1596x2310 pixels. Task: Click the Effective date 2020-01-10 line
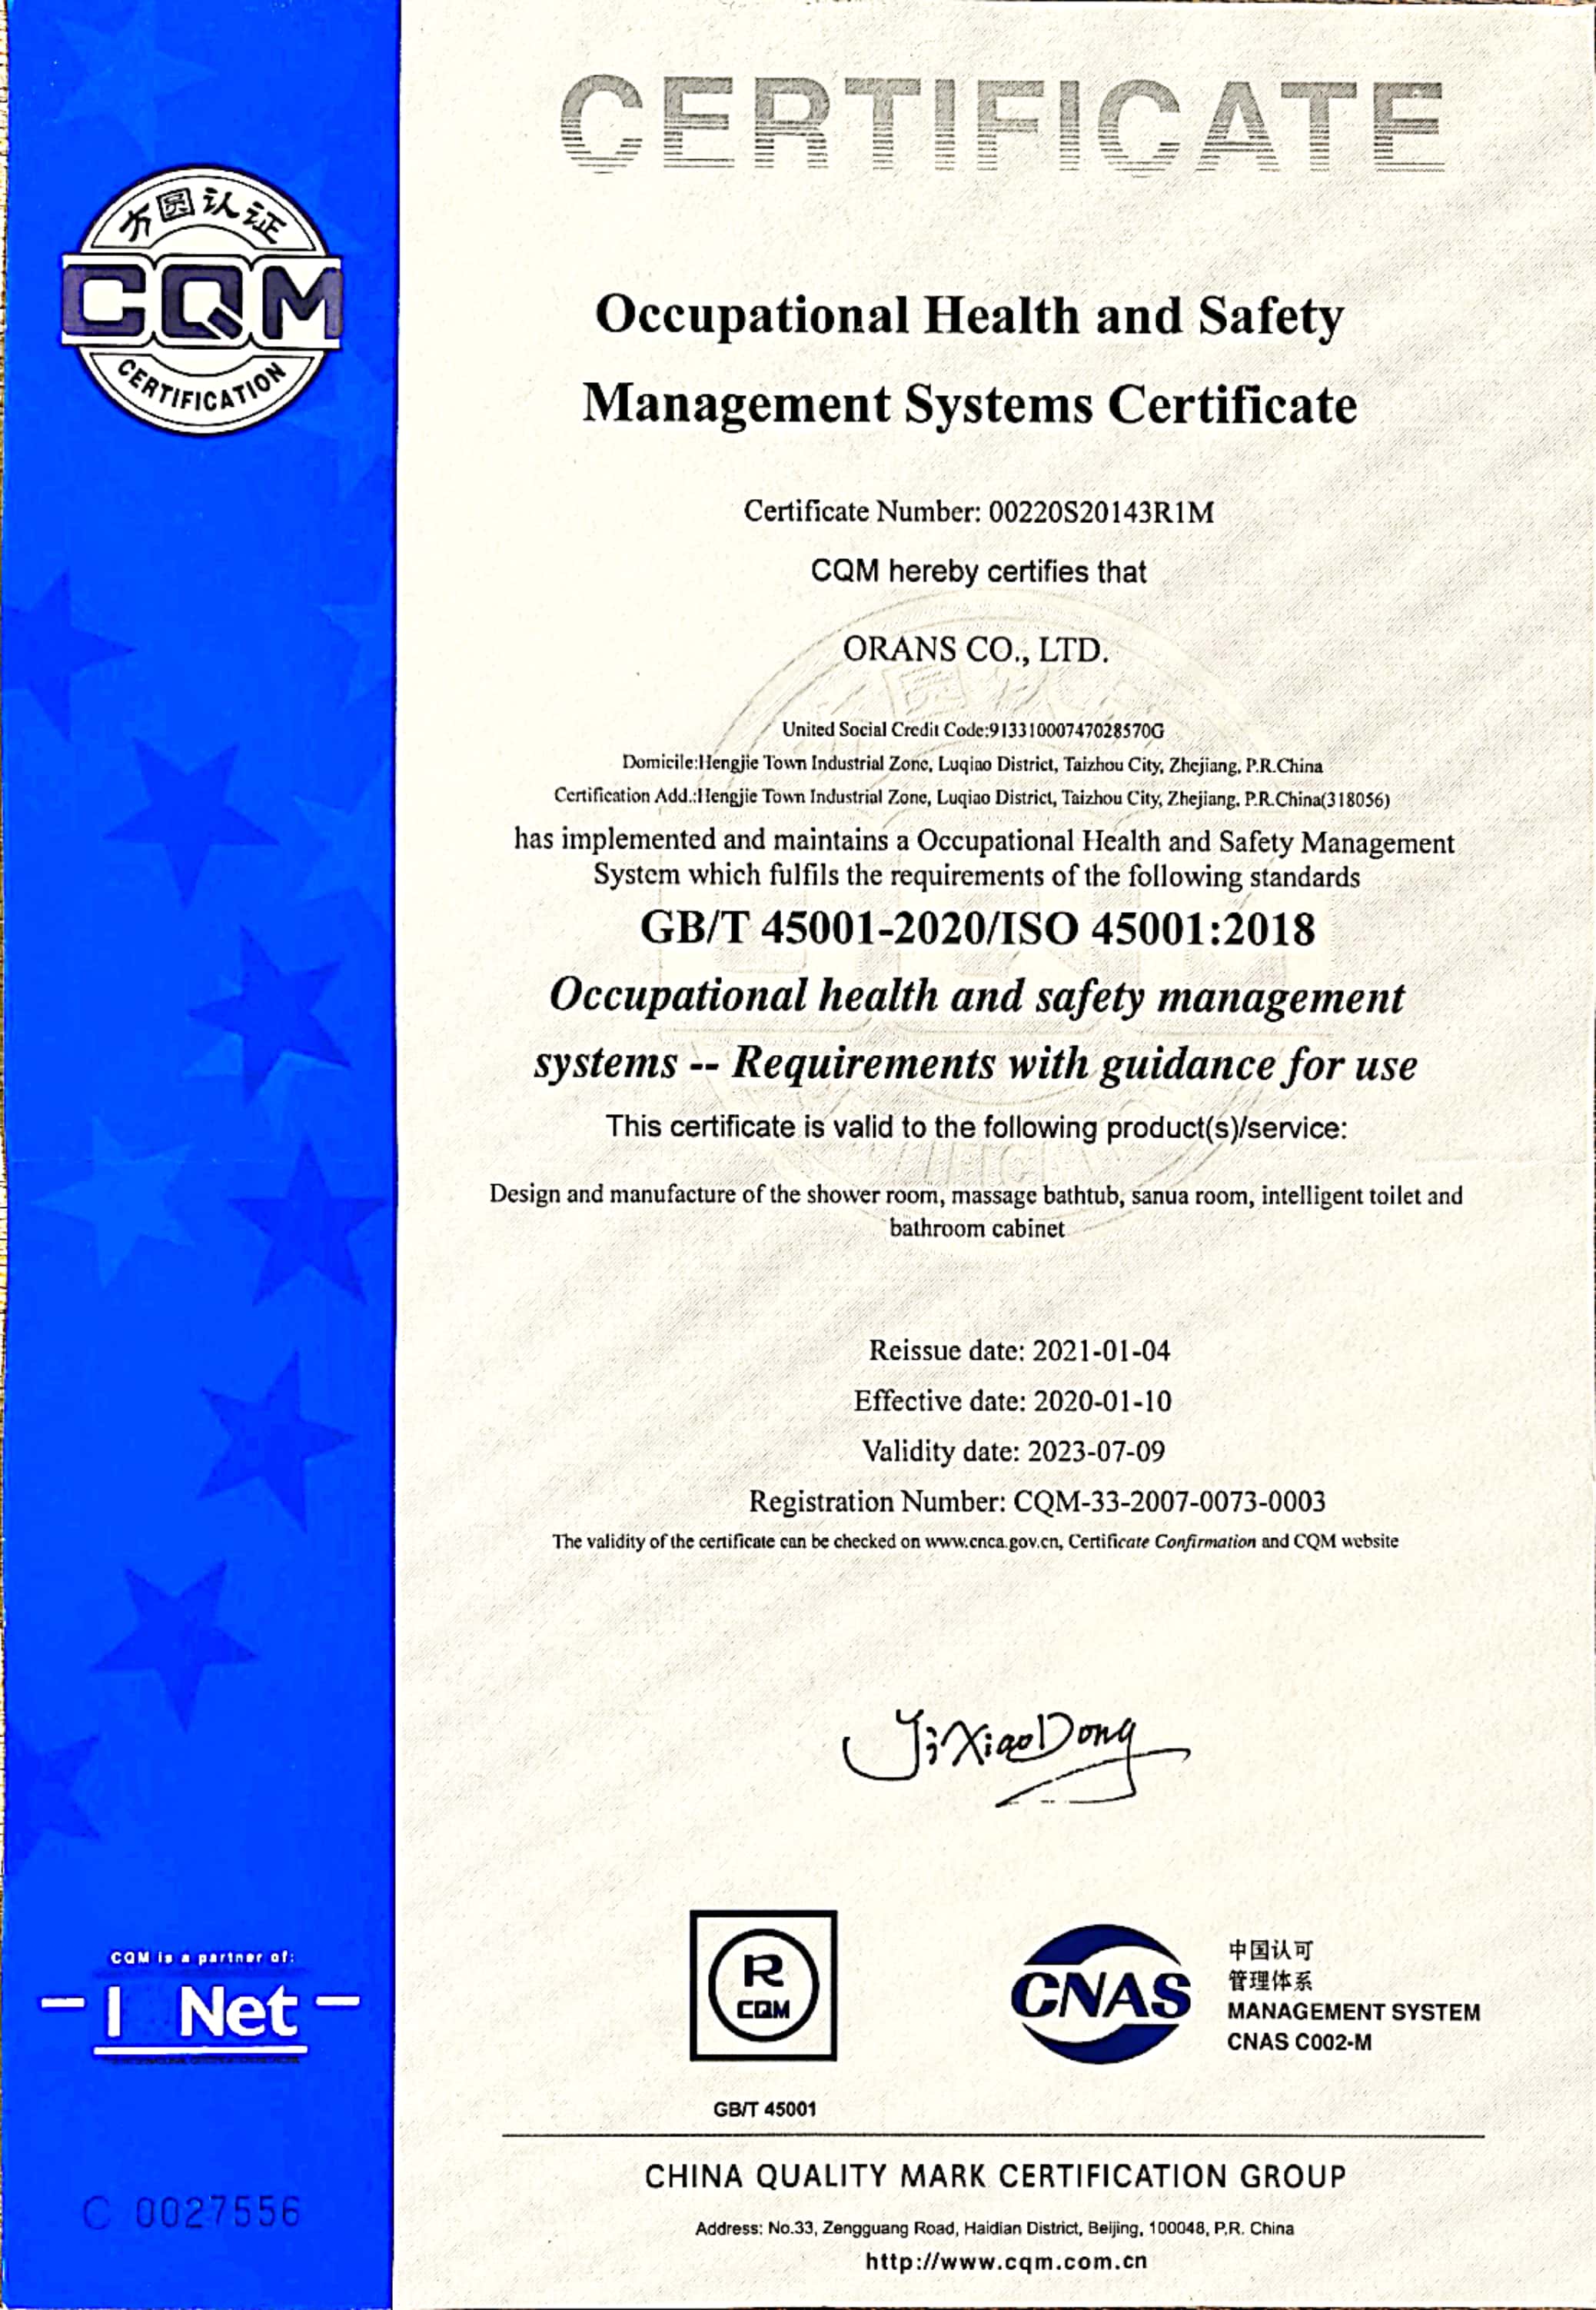point(1011,1401)
